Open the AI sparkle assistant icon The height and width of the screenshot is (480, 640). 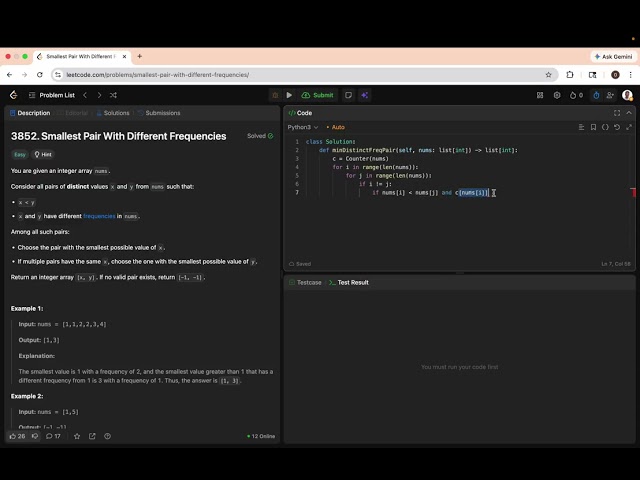pyautogui.click(x=364, y=95)
